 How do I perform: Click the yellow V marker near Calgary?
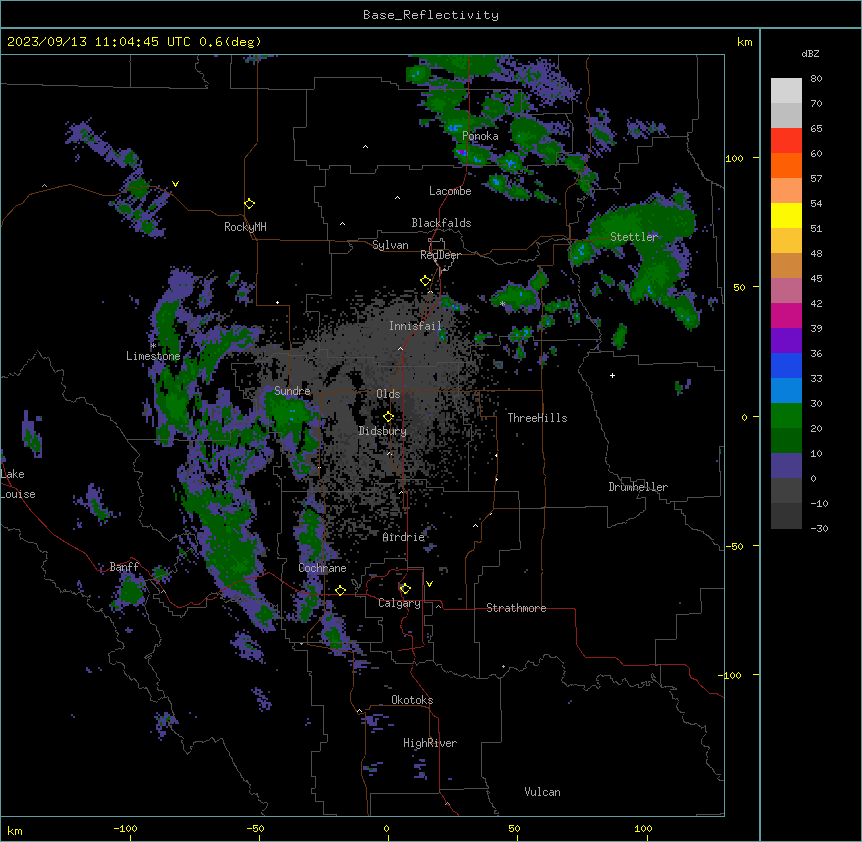point(429,584)
